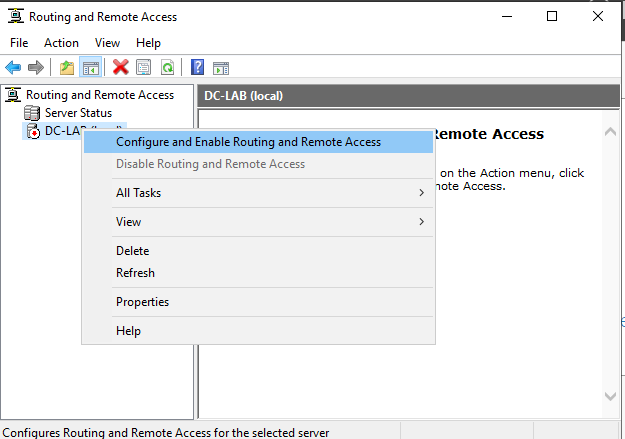This screenshot has height=439, width=625.
Task: Click the scroll down arrow in right pane
Action: [x=612, y=397]
